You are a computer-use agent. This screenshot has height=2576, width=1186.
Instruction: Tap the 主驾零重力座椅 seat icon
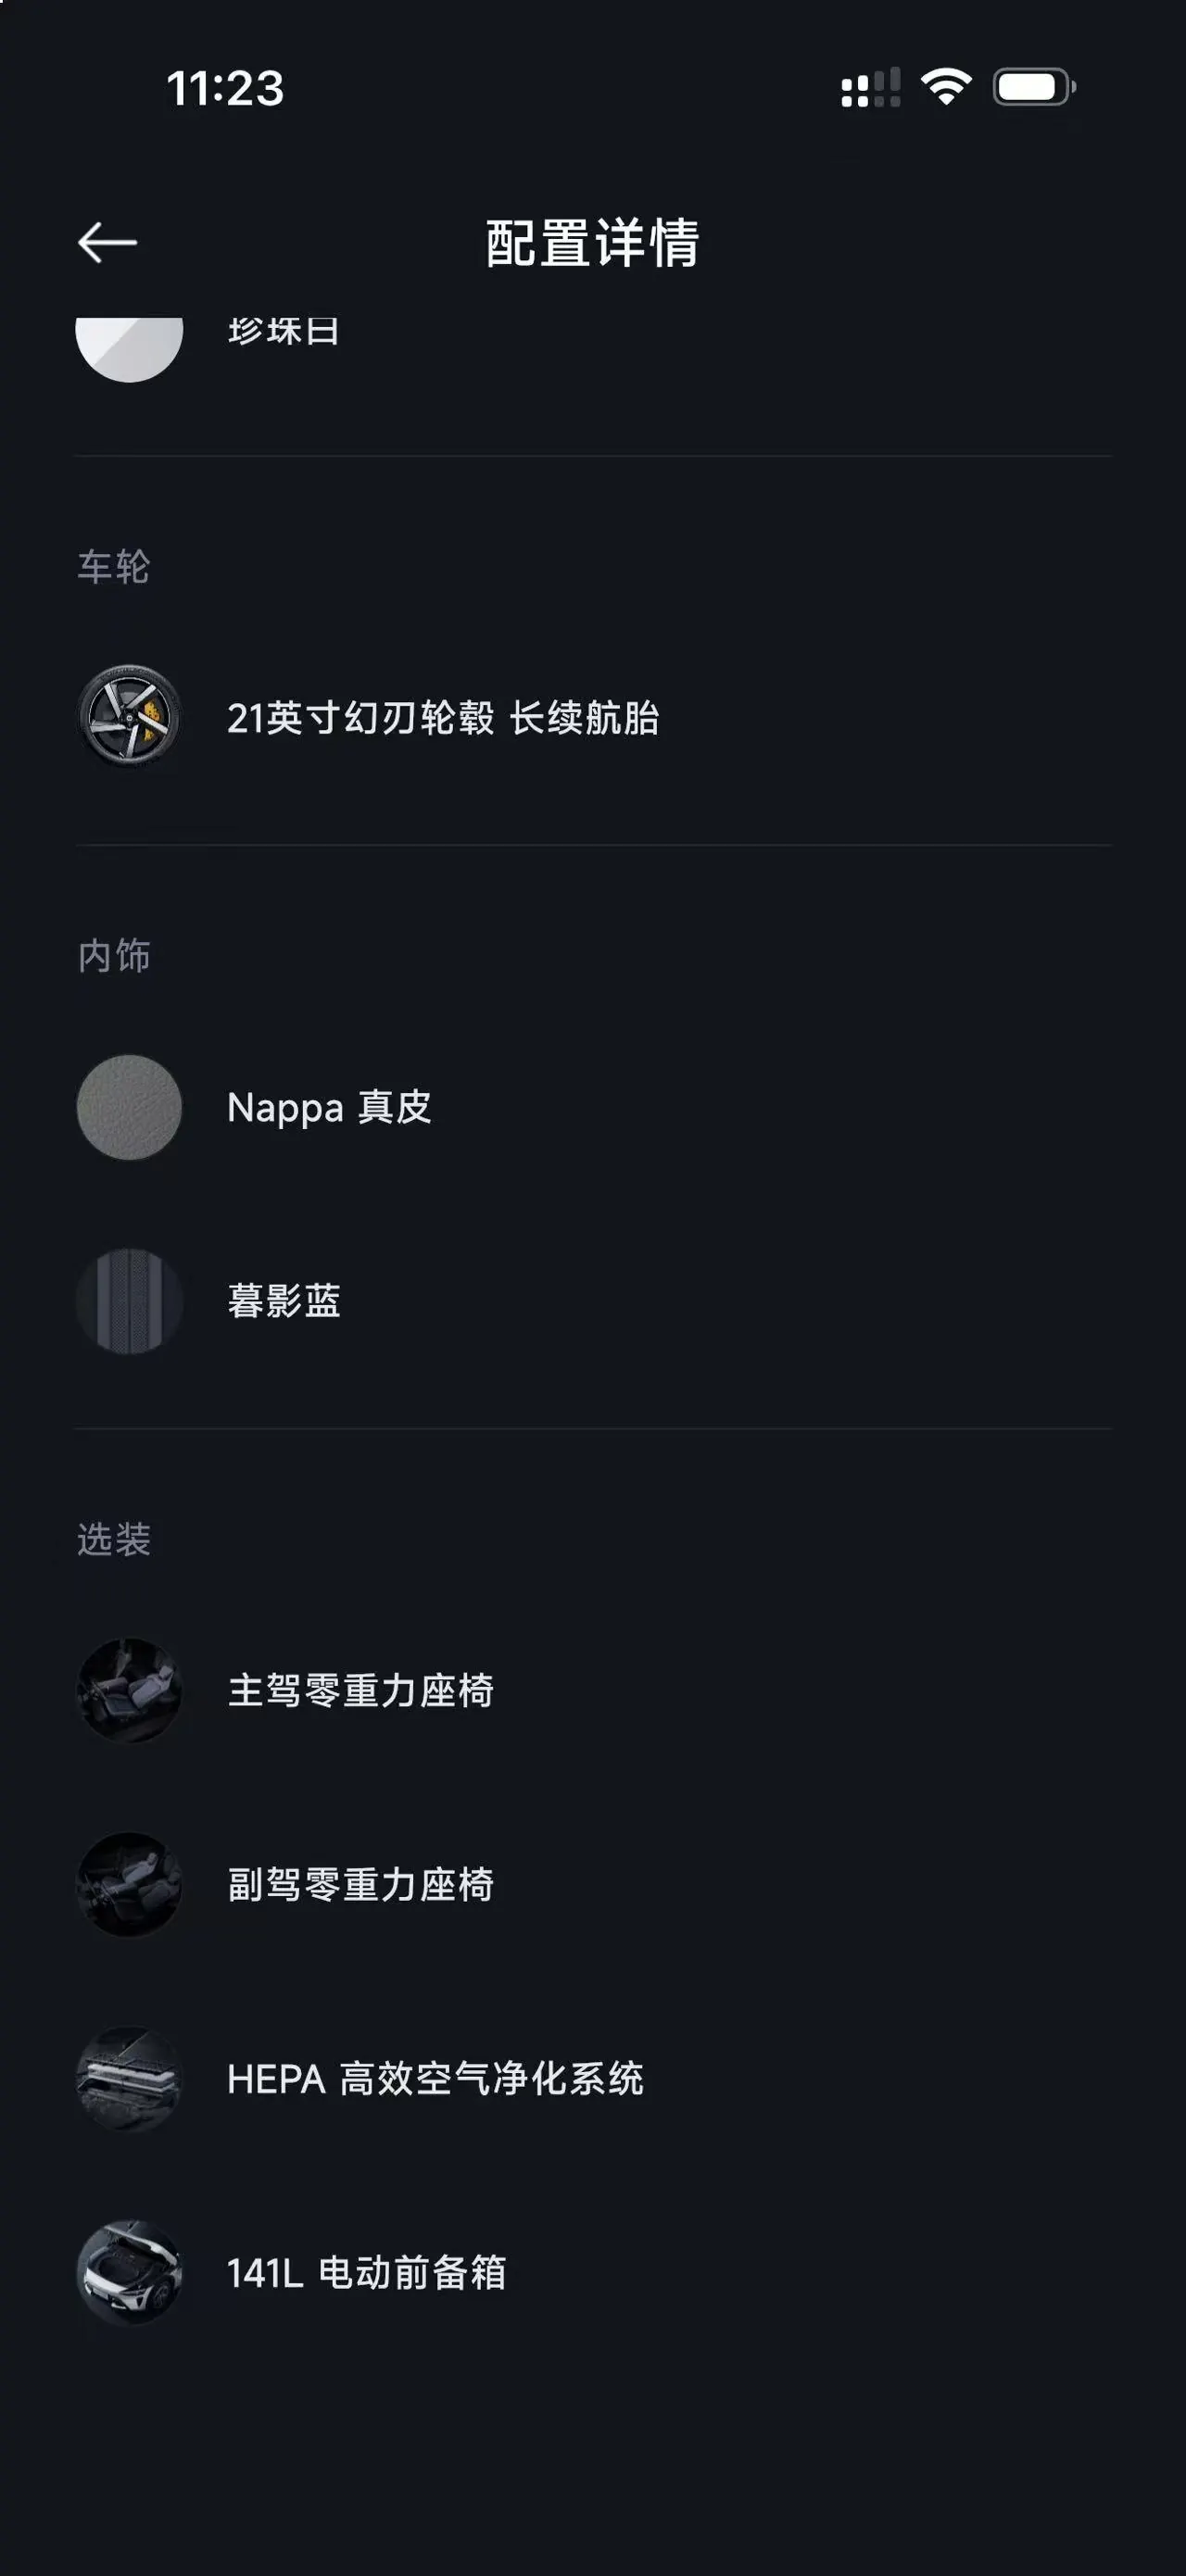(129, 1690)
